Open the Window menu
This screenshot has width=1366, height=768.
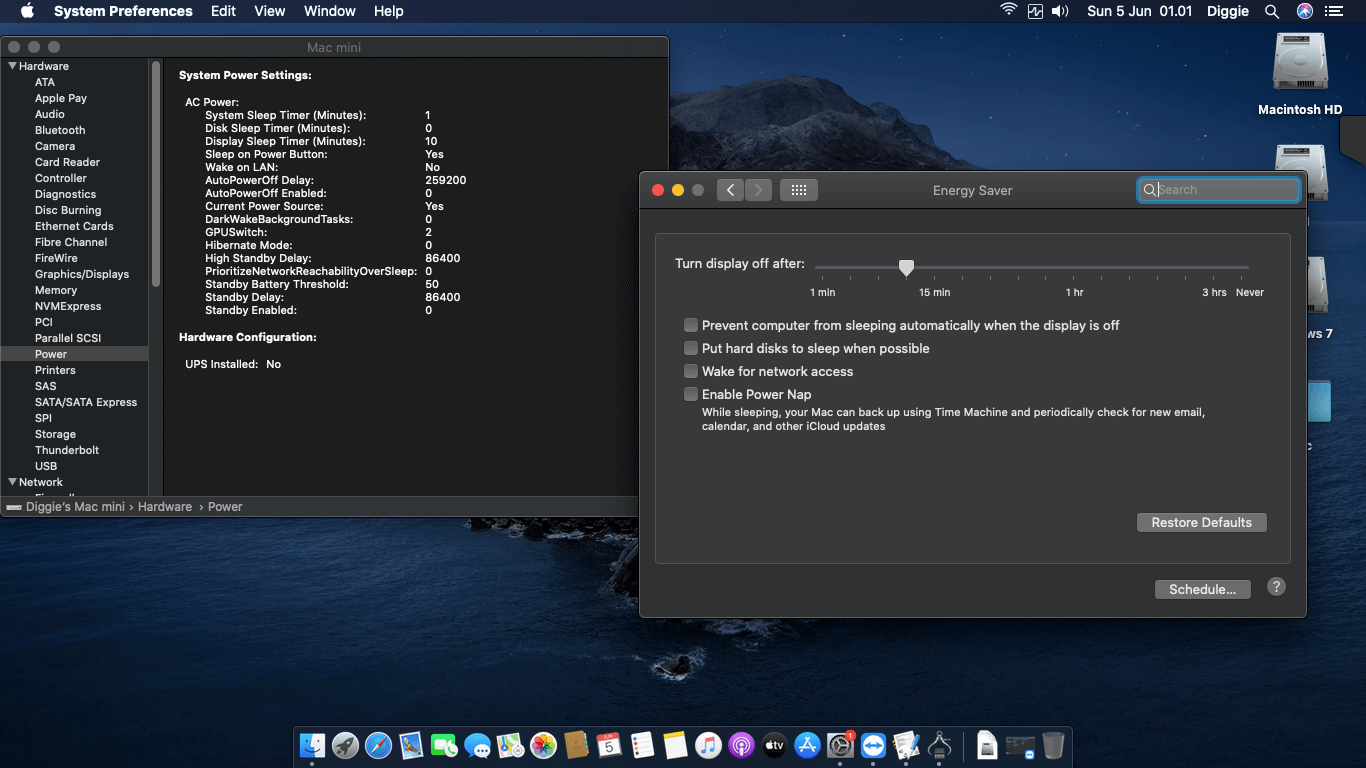(329, 11)
